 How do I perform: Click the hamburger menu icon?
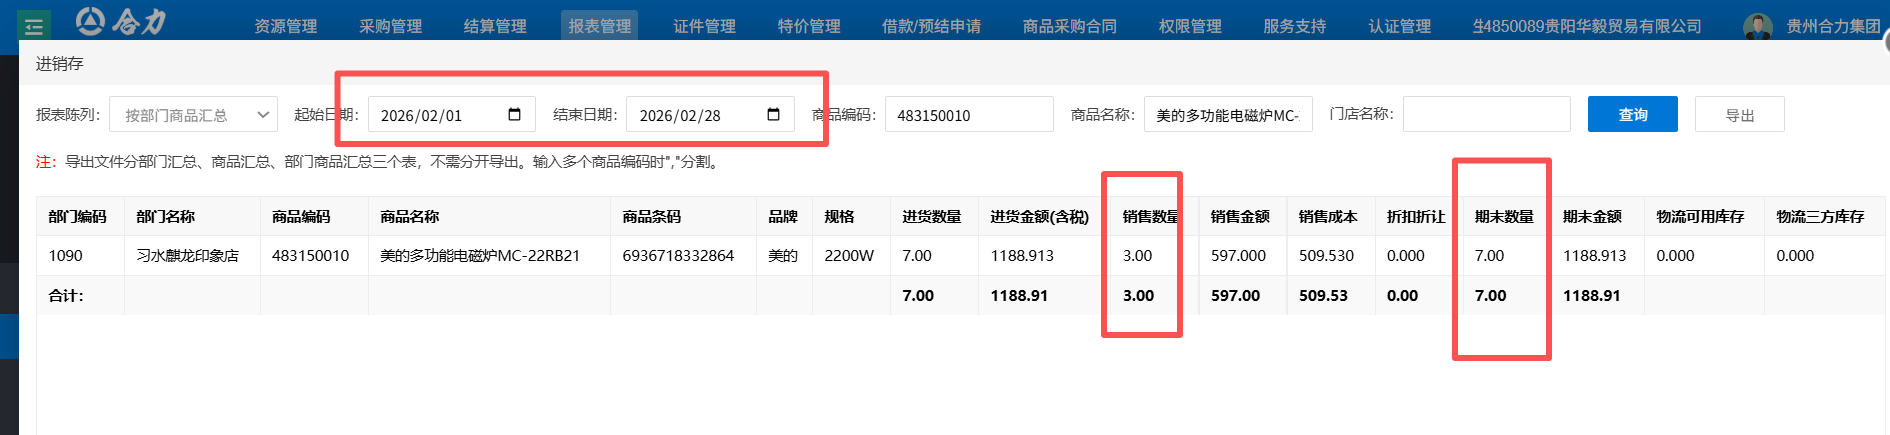coord(34,25)
